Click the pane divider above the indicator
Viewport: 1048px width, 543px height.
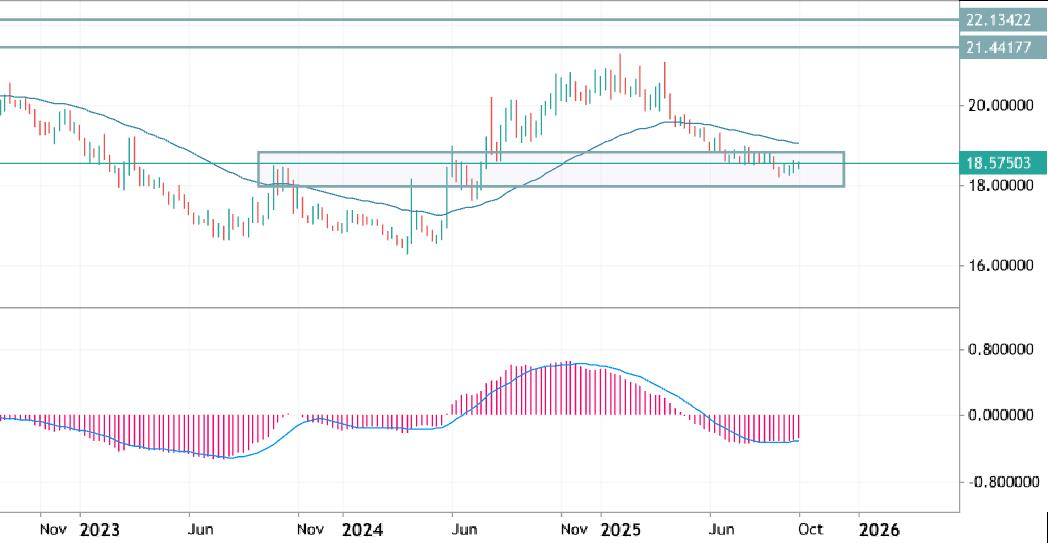point(480,308)
